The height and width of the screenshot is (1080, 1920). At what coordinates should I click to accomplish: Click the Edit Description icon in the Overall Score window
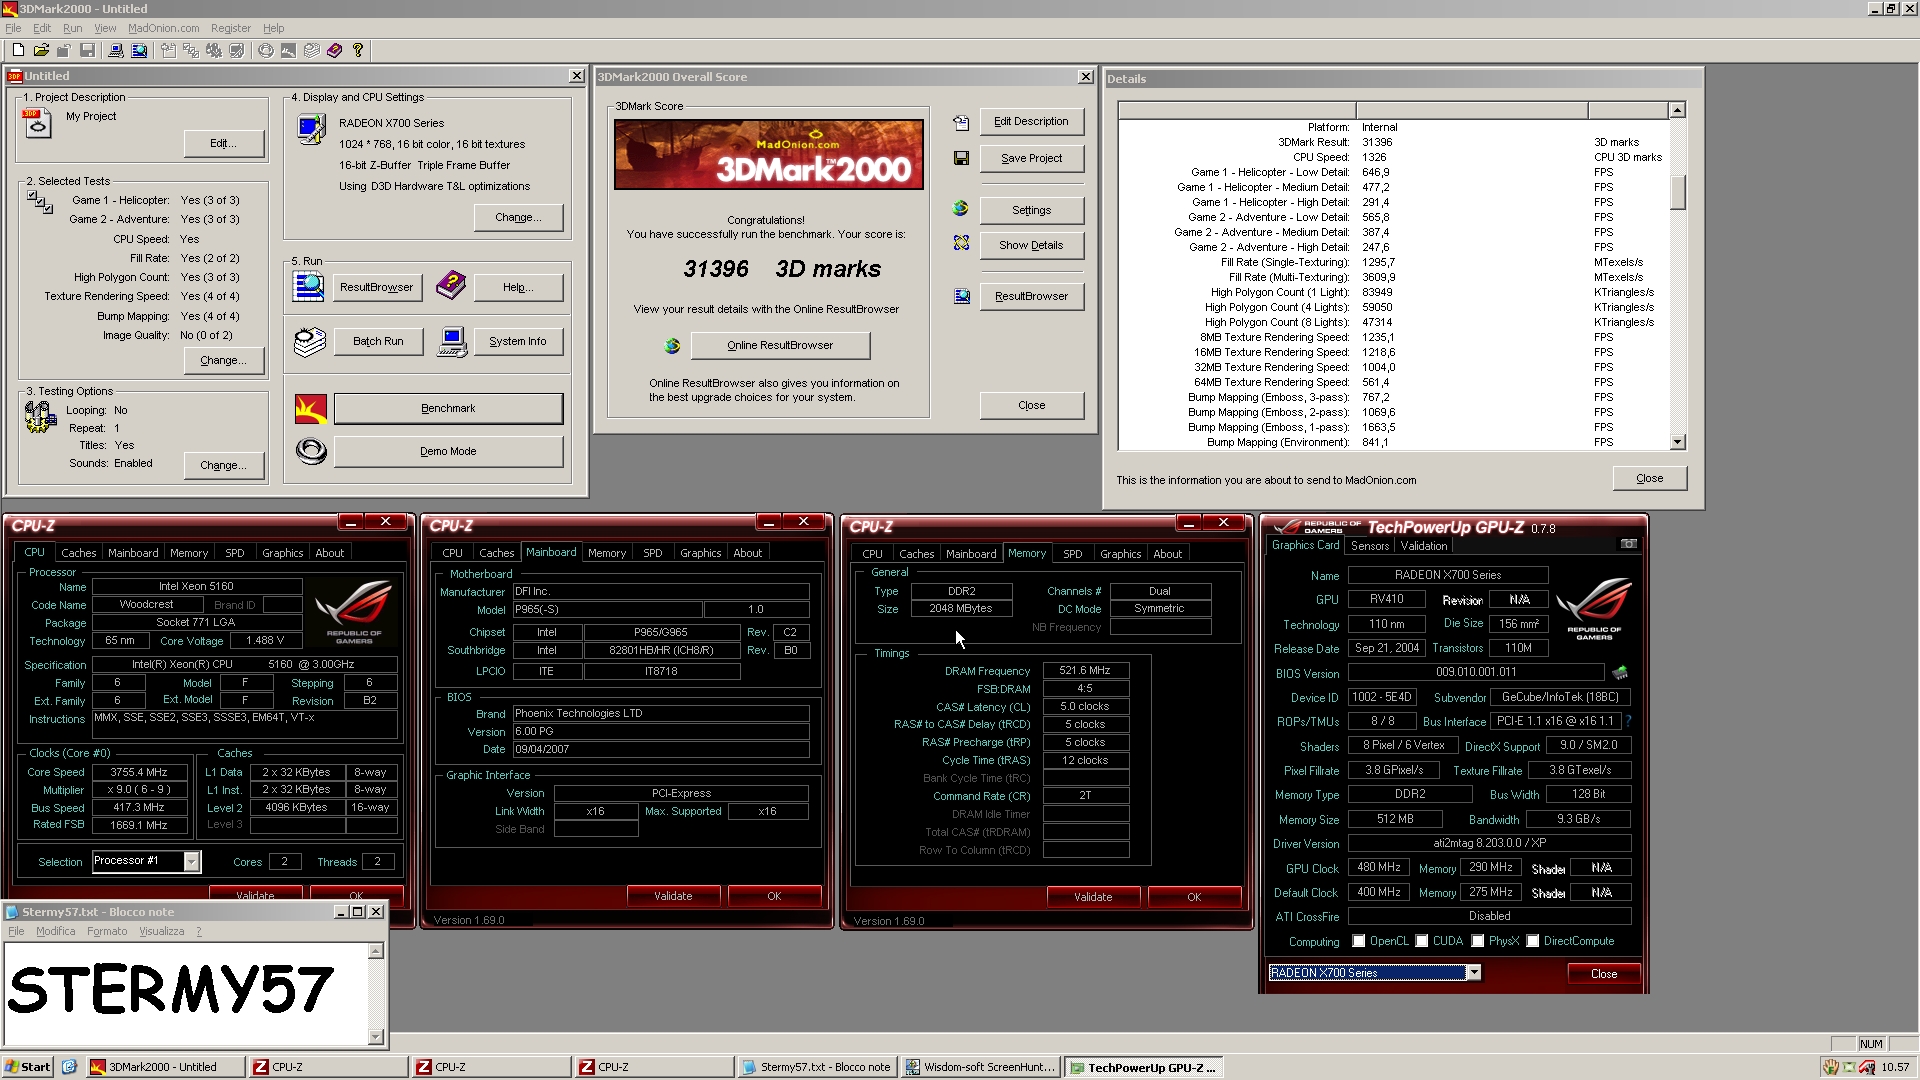961,122
